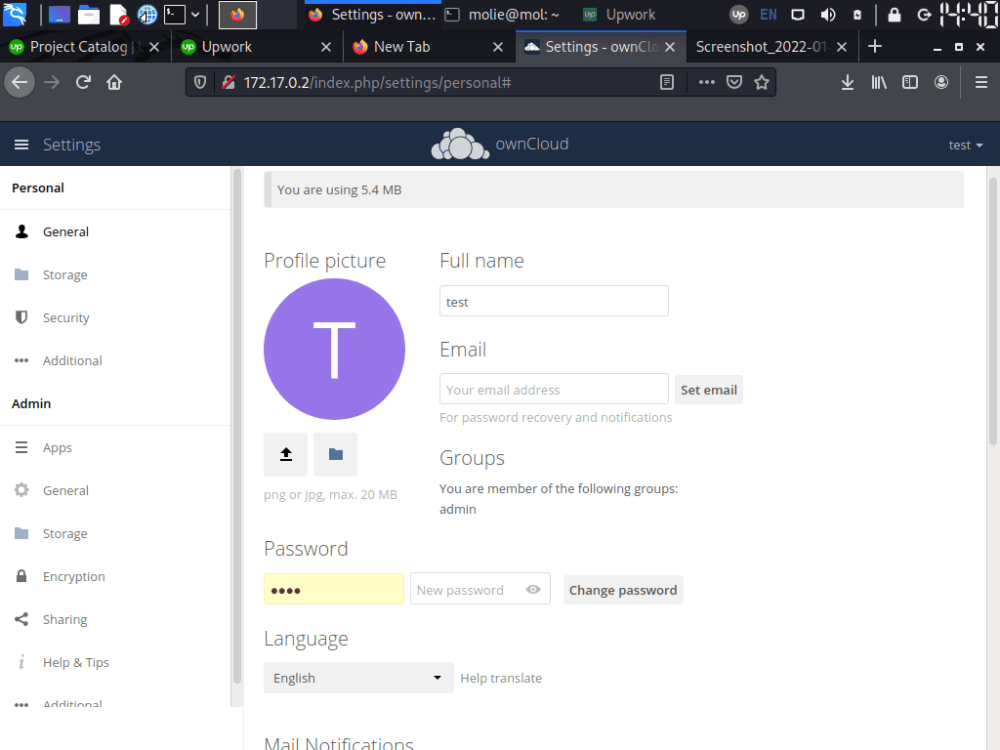Viewport: 1000px width, 750px height.
Task: Focus the Your email address field
Action: coord(554,389)
